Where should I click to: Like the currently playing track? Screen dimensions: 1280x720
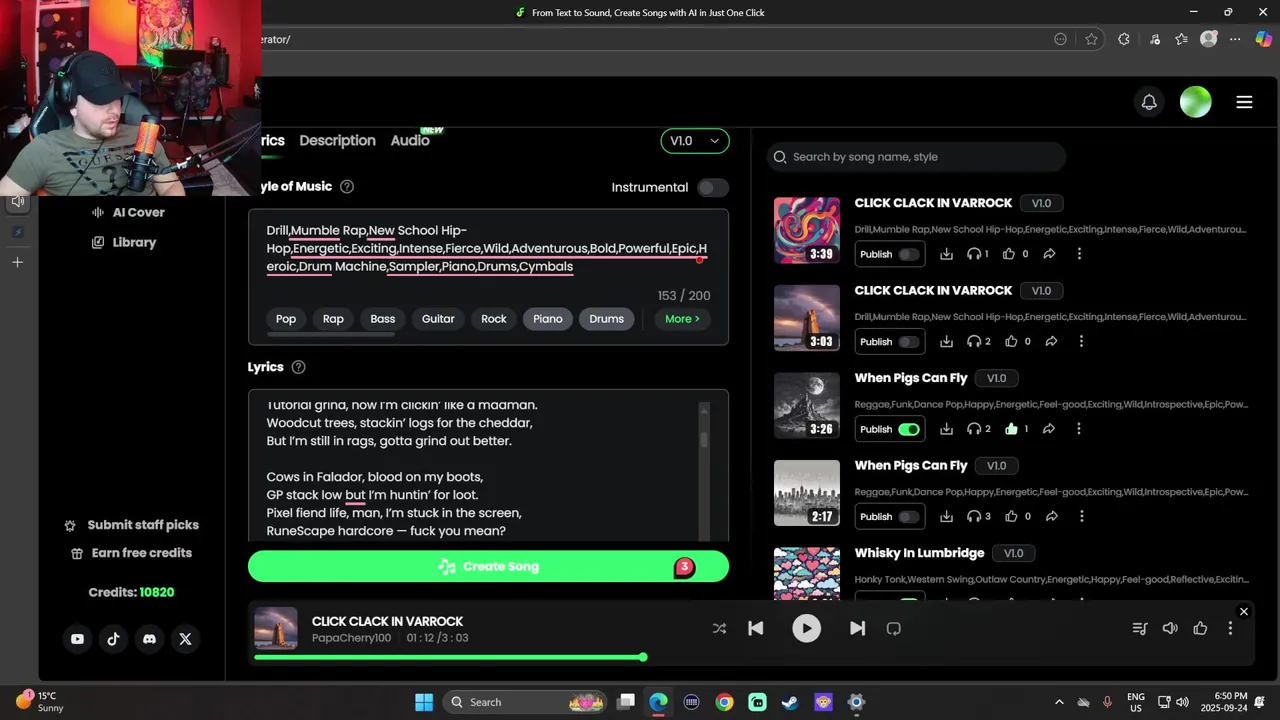tap(1200, 629)
